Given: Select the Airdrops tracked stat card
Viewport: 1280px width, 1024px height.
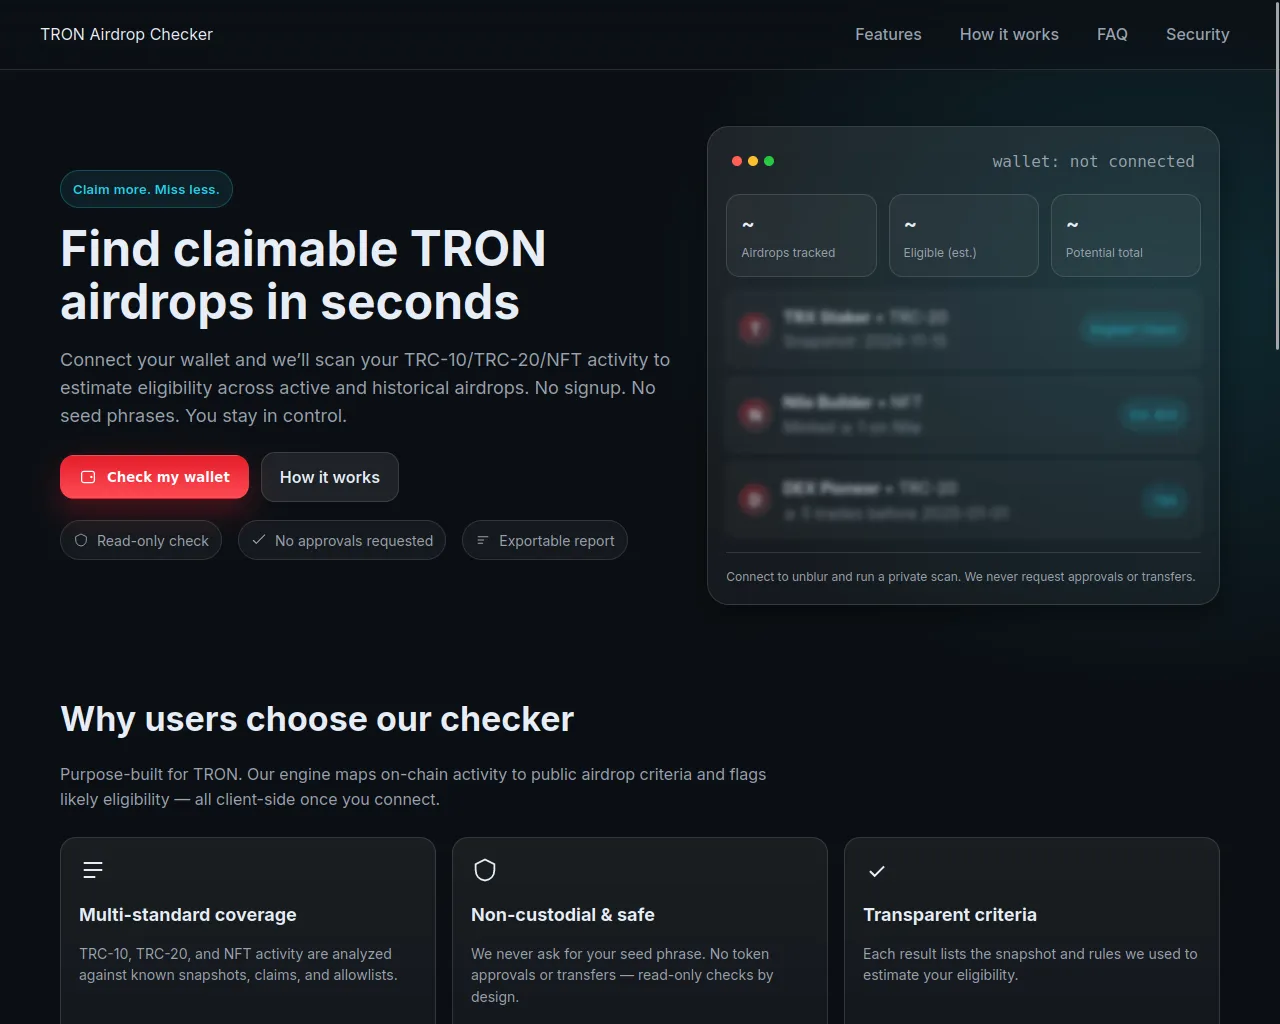Looking at the screenshot, I should point(801,235).
